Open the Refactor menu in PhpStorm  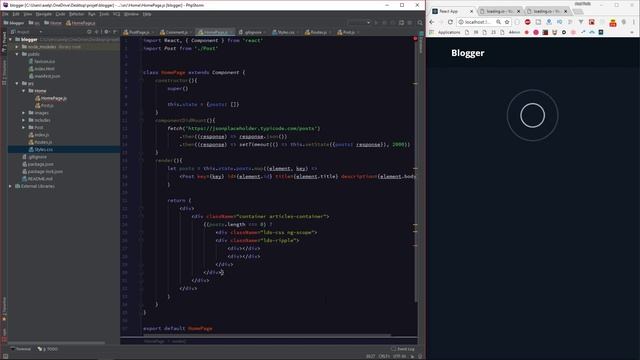tap(76, 14)
